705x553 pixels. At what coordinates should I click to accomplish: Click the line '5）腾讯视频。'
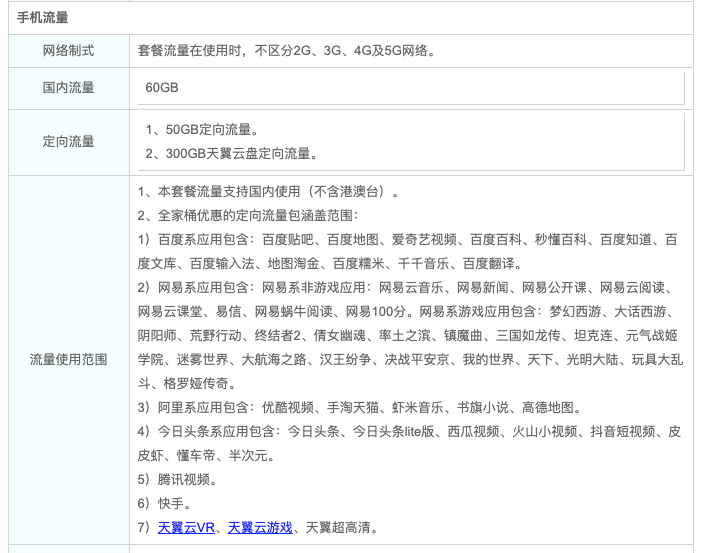[178, 480]
